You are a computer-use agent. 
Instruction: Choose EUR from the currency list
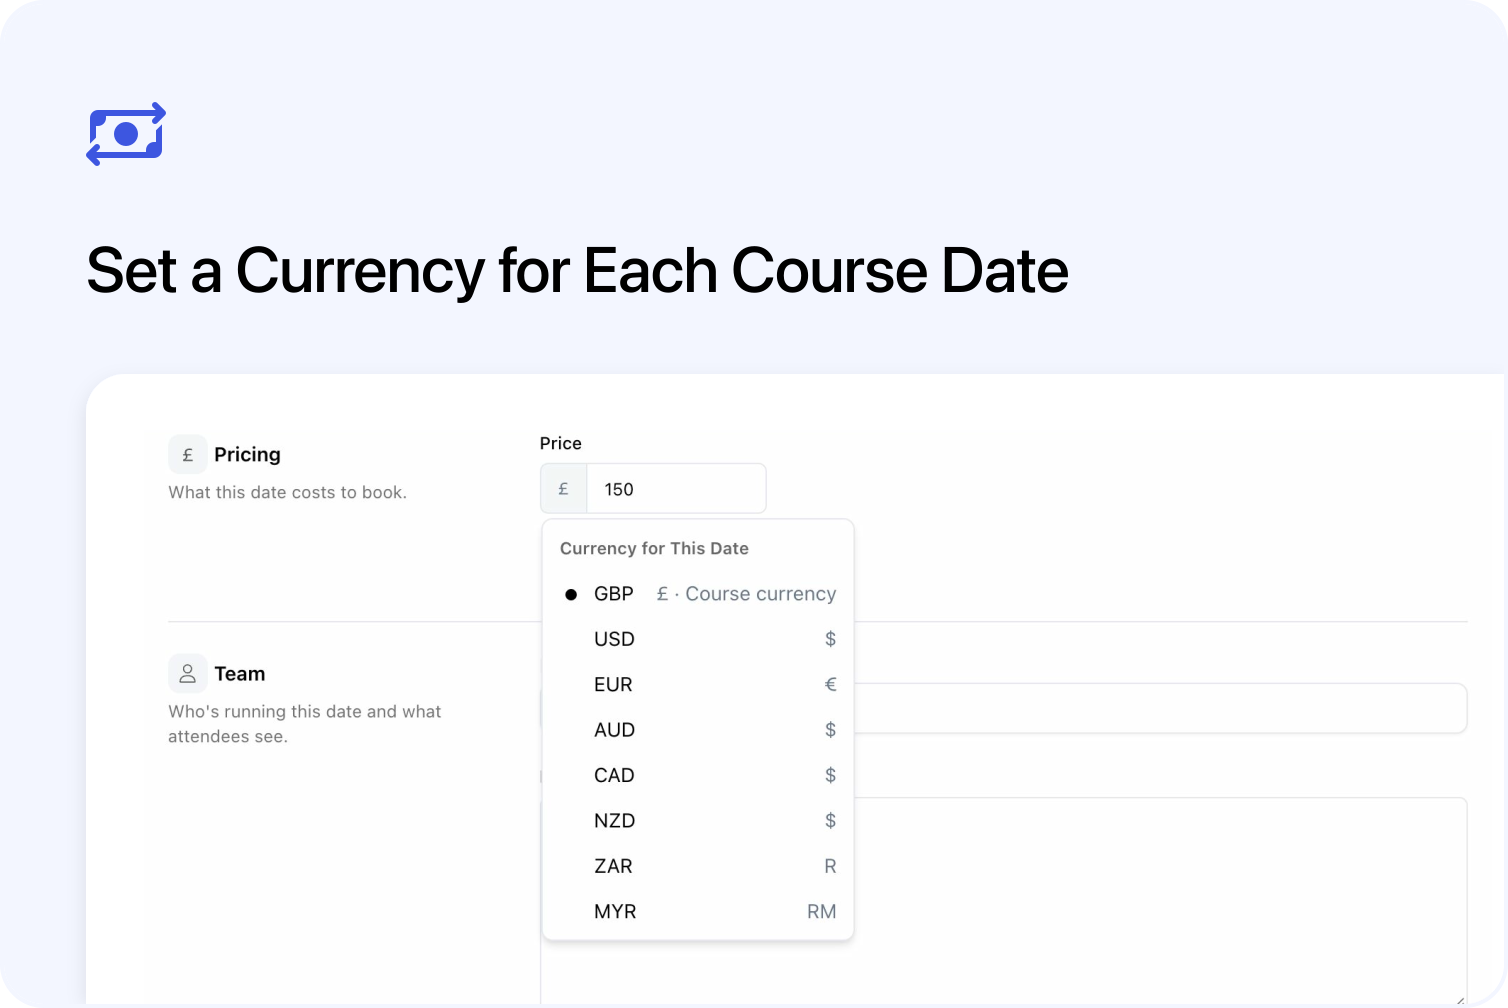[698, 685]
